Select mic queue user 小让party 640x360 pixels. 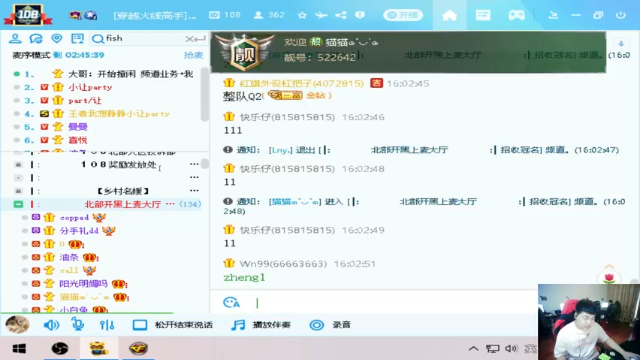pyautogui.click(x=90, y=87)
